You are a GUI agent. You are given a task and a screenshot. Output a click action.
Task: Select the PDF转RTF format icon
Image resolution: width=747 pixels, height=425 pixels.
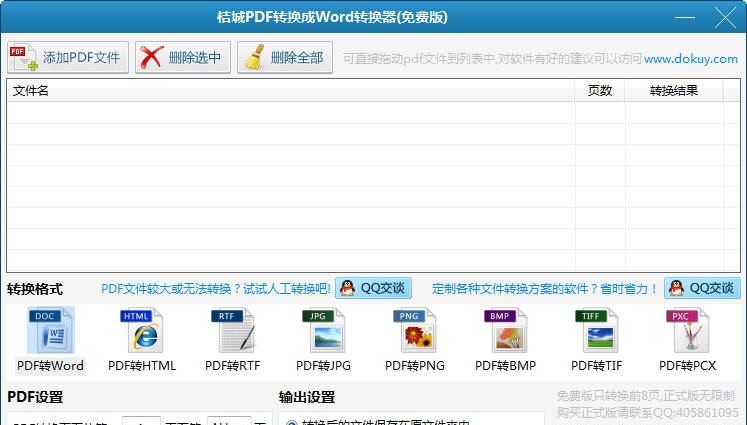pos(233,340)
